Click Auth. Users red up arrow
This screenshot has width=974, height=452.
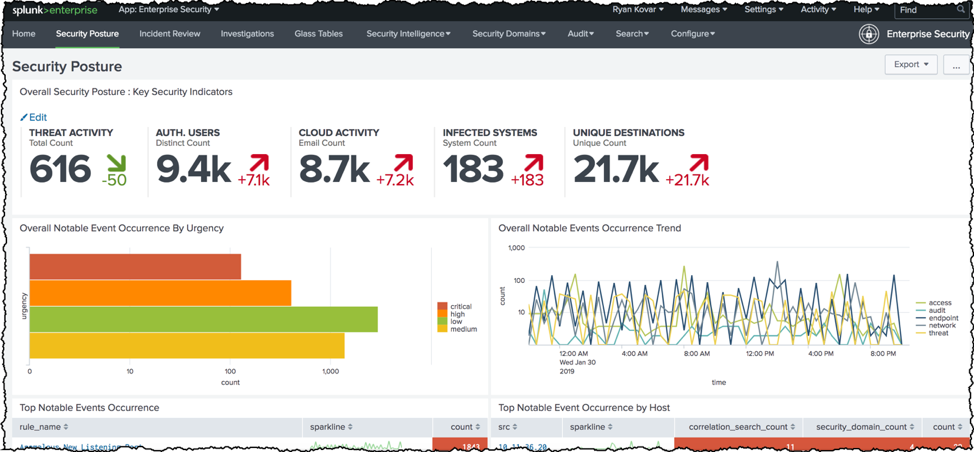coord(258,165)
